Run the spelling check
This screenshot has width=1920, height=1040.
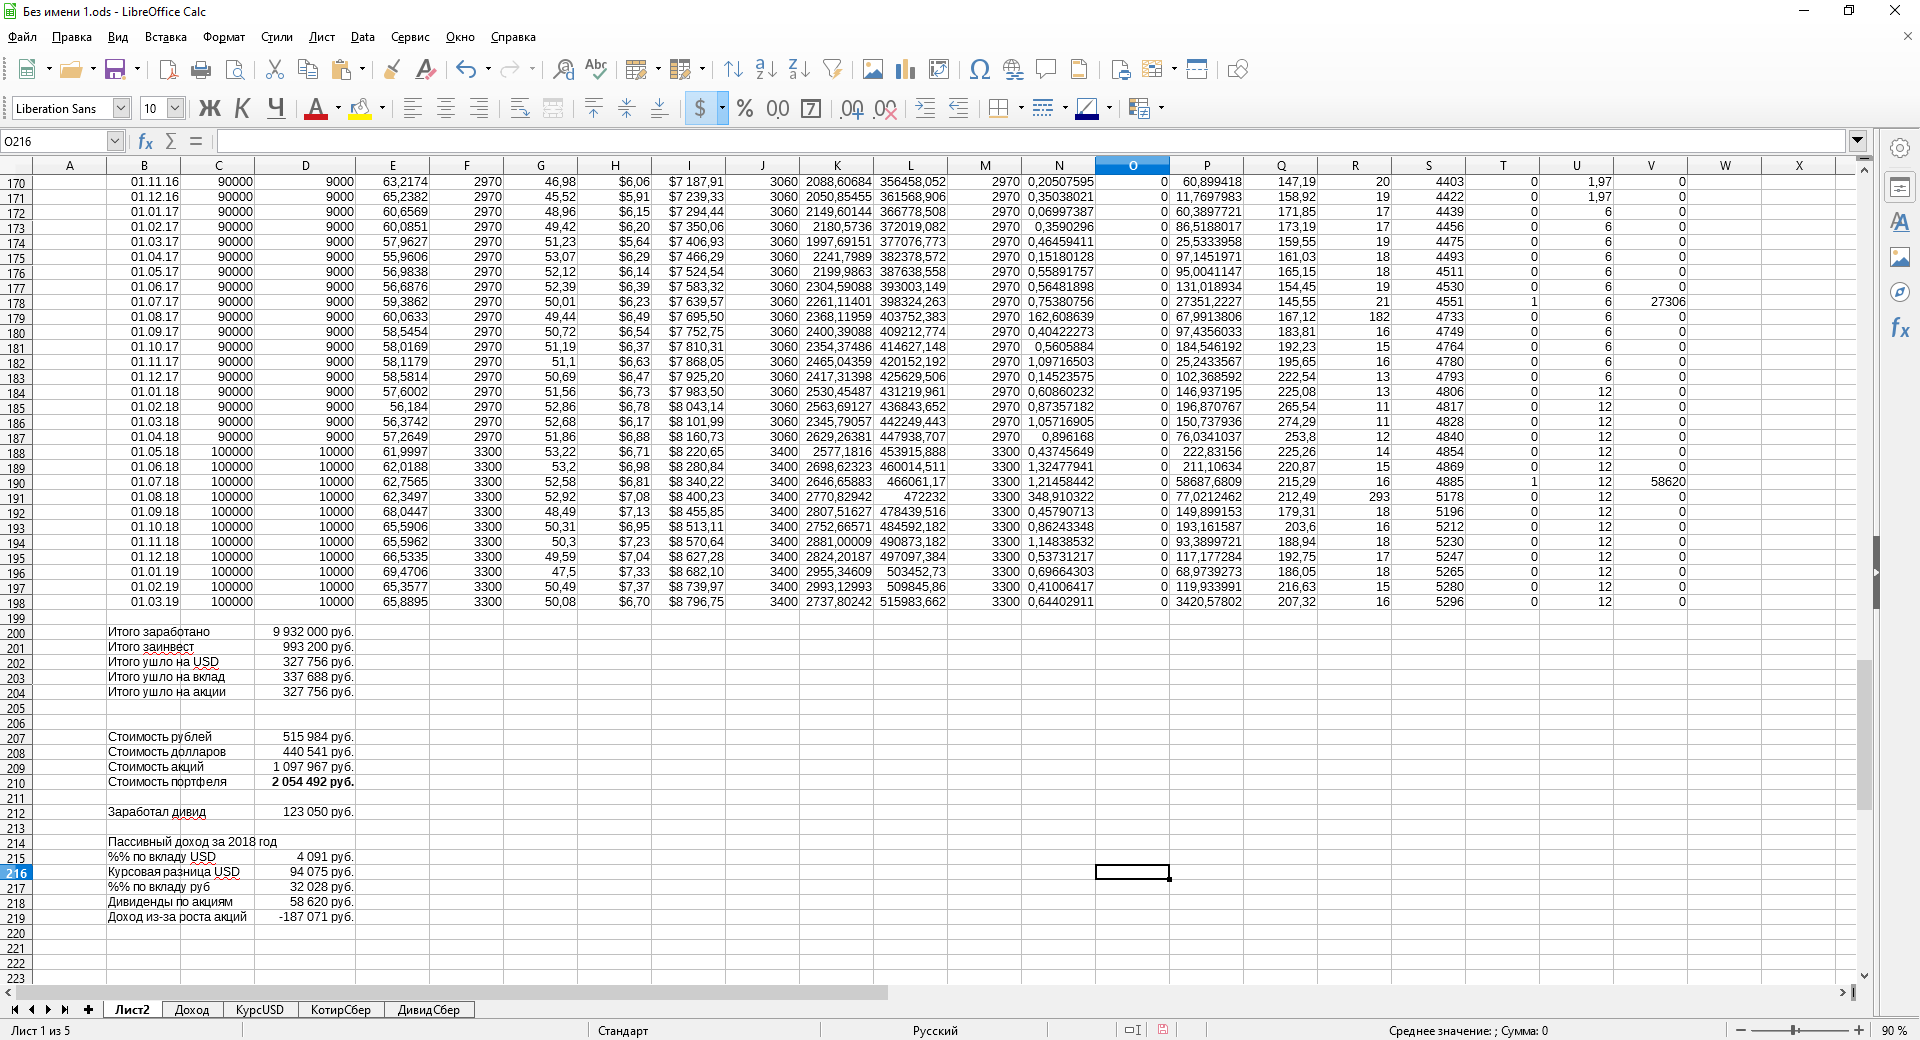point(597,69)
